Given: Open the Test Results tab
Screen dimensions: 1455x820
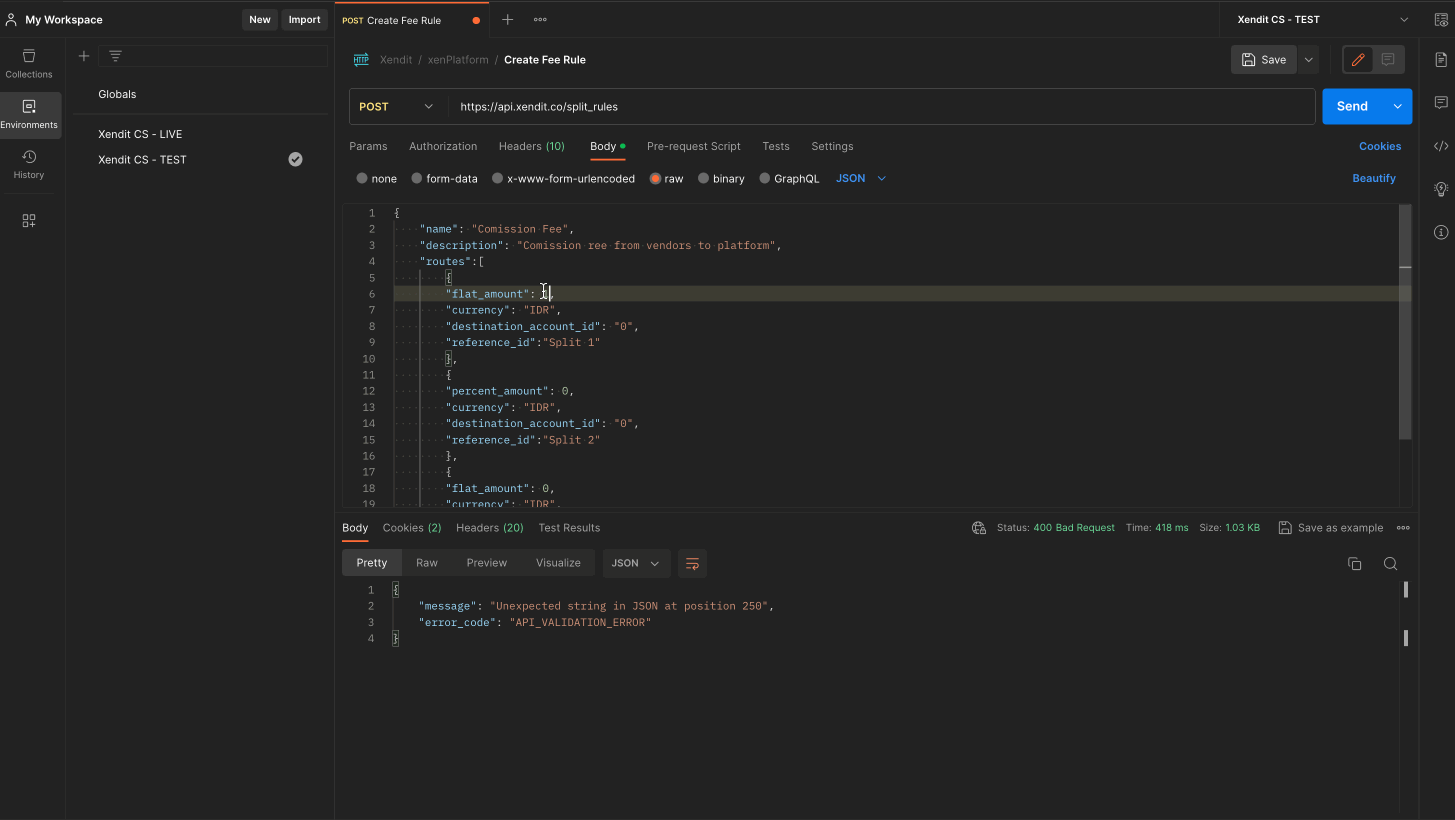Looking at the screenshot, I should point(569,528).
